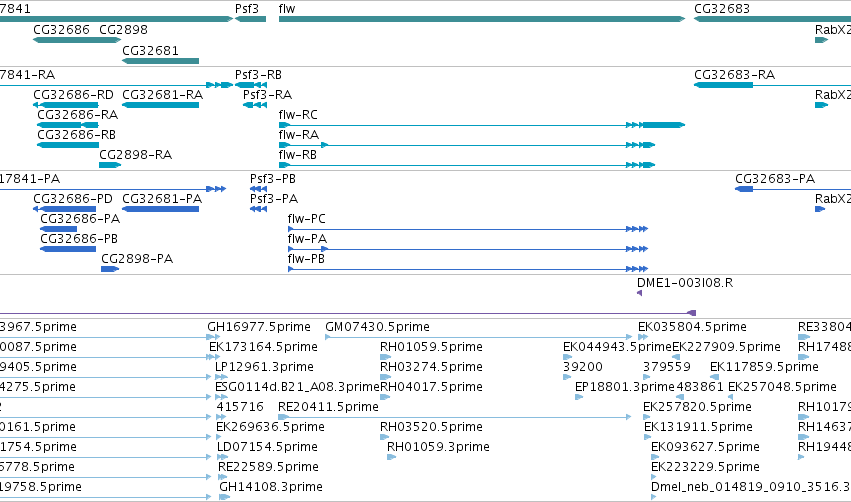This screenshot has width=851, height=502.
Task: Select the flw-RB transcript label
Action: (x=297, y=155)
